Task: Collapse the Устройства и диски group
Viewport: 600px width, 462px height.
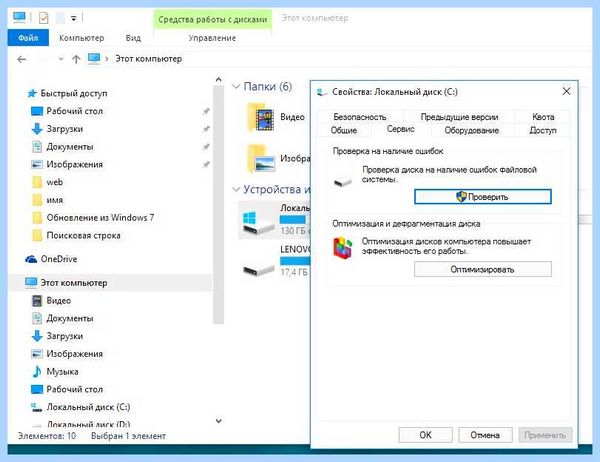Action: [236, 189]
